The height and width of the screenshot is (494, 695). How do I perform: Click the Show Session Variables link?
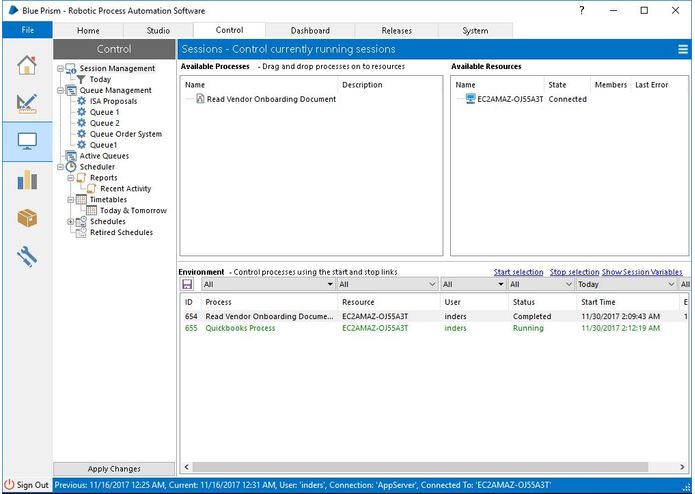click(x=642, y=272)
